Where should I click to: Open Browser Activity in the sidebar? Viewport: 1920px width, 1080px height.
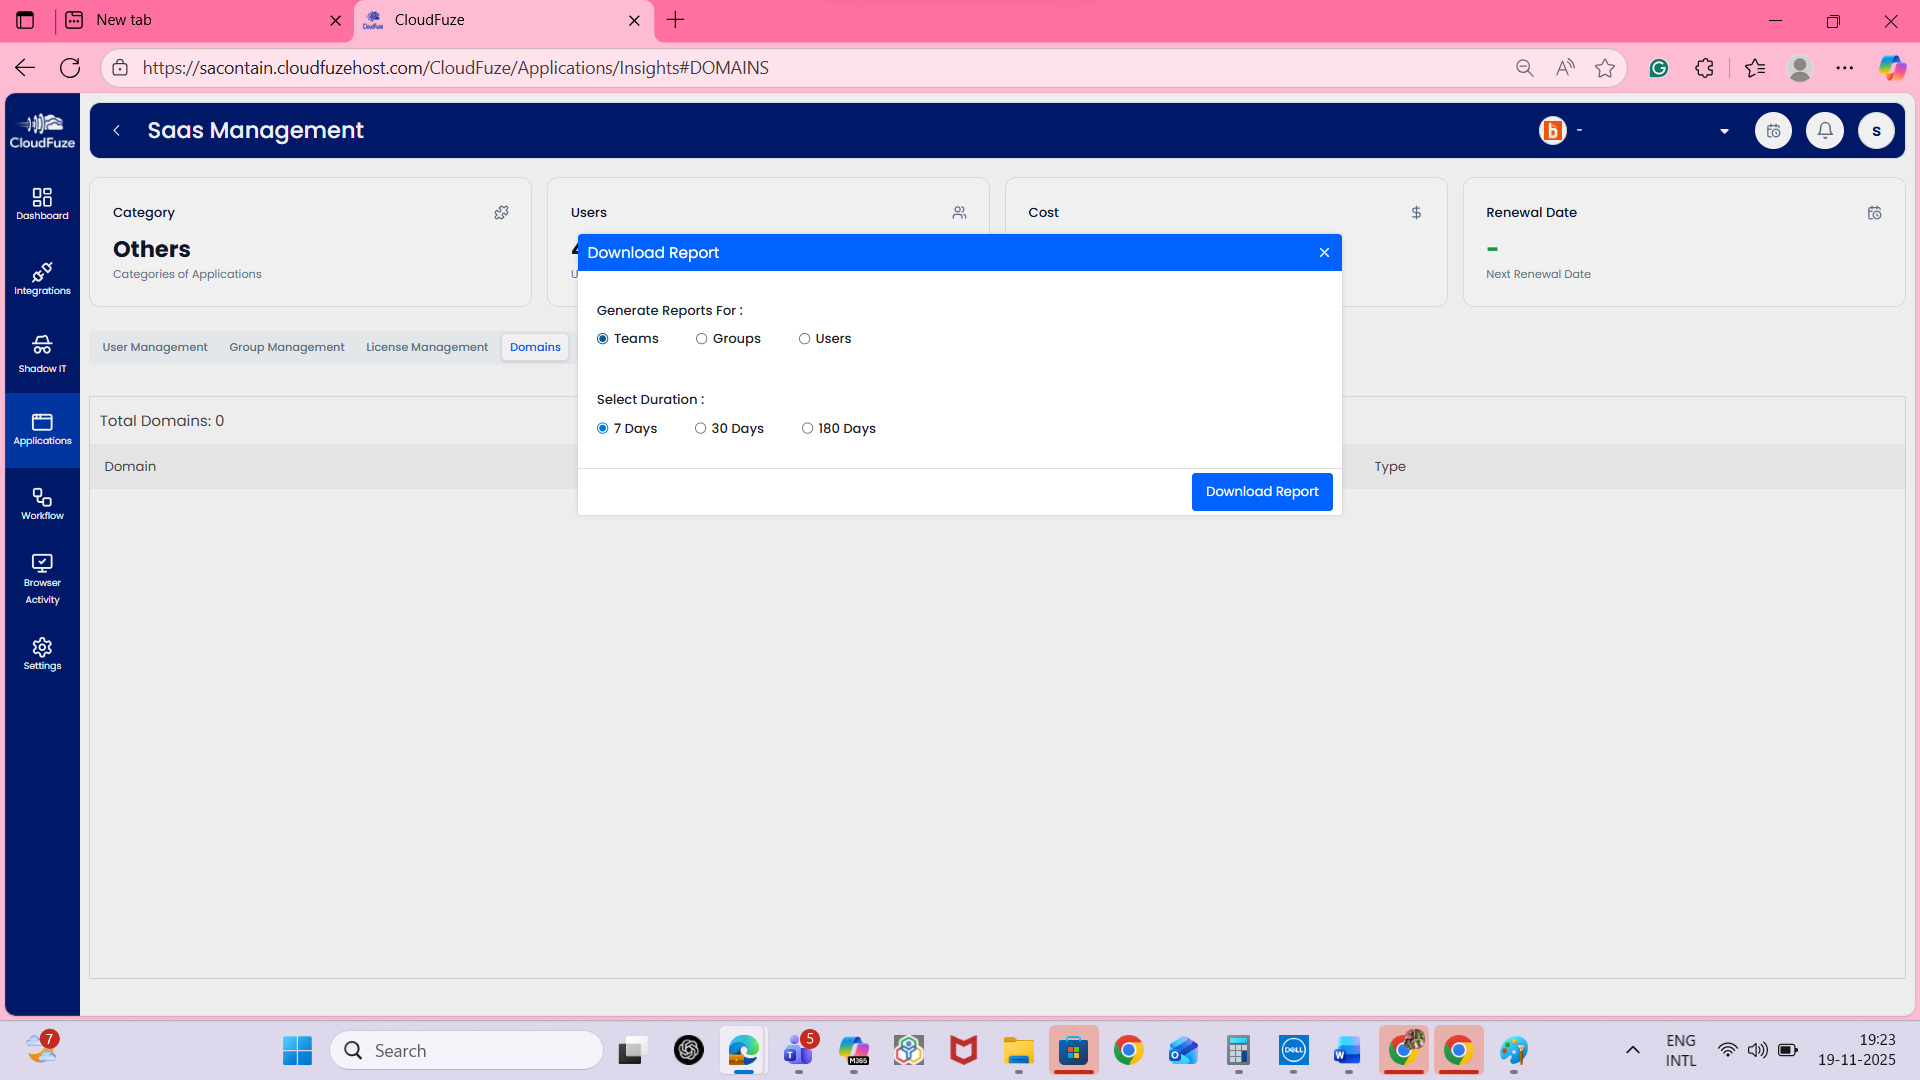(x=42, y=576)
